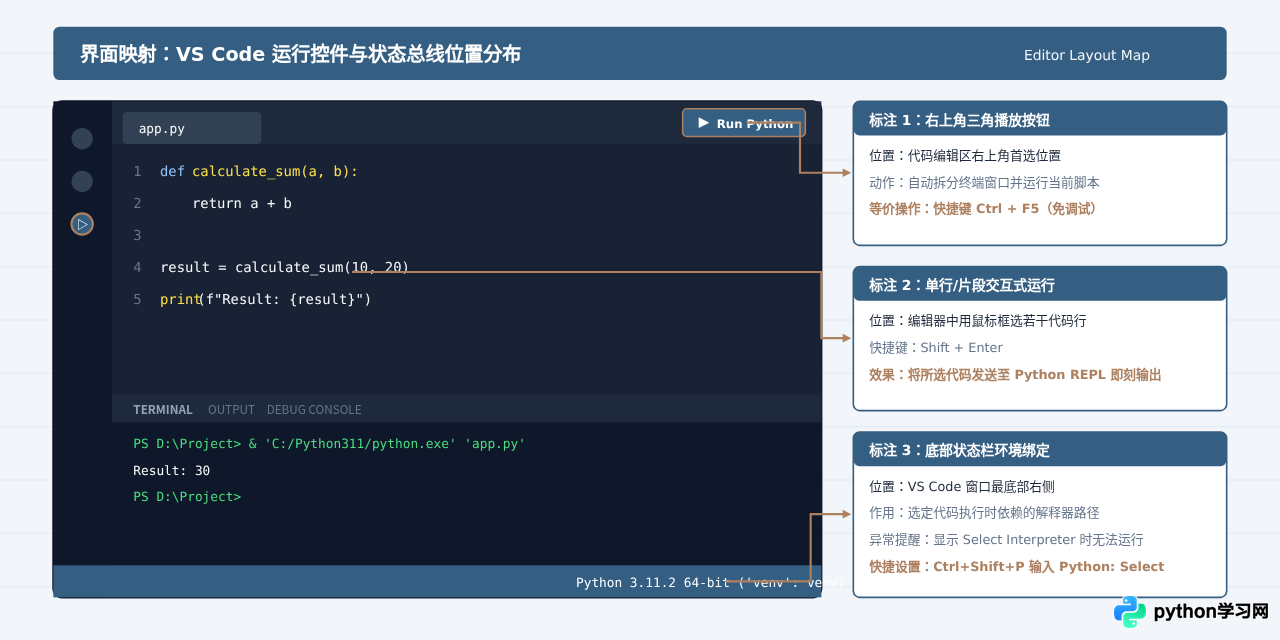Click the title '界面映射：VS Code 运行控件与状态总线位置分布'
Viewport: 1280px width, 640px height.
pyautogui.click(x=300, y=54)
